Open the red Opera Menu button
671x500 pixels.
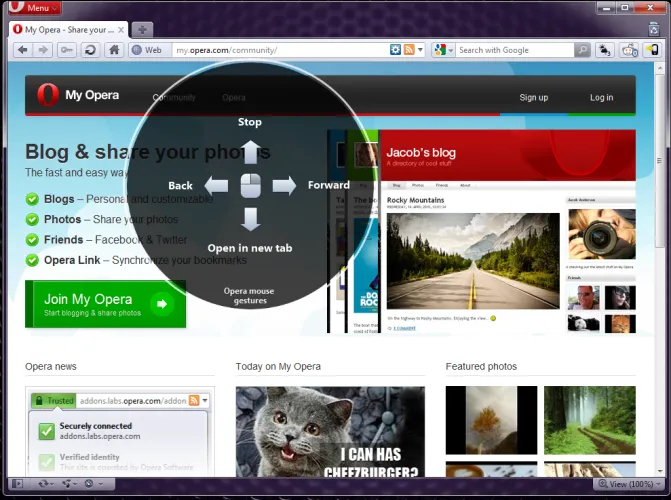tap(35, 7)
